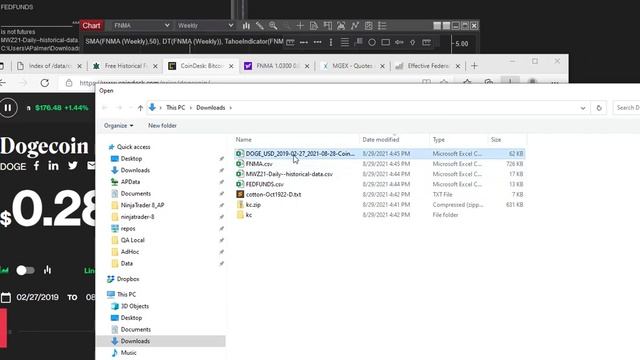This screenshot has width=640, height=360.
Task: Select Music under This PC
Action: tap(128, 353)
